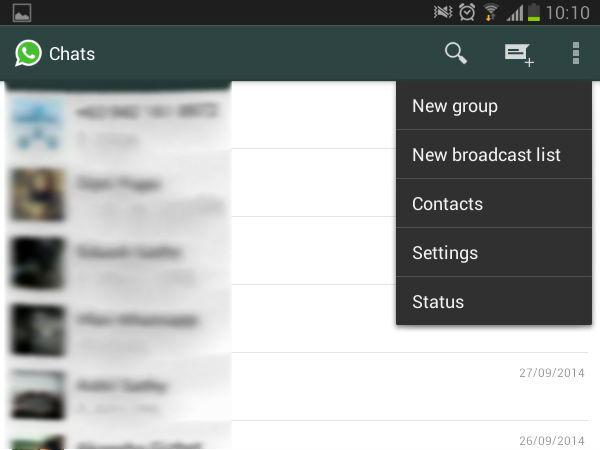The image size is (600, 450).
Task: Tap the 10:10 clock in status bar
Action: 568,12
